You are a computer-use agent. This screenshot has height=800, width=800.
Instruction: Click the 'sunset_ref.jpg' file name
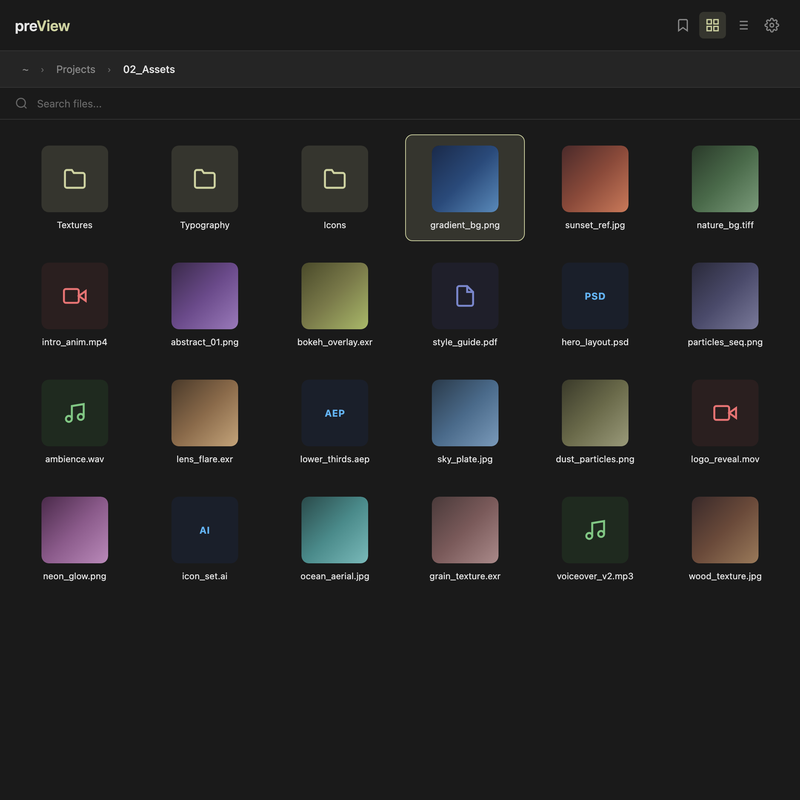click(x=595, y=225)
